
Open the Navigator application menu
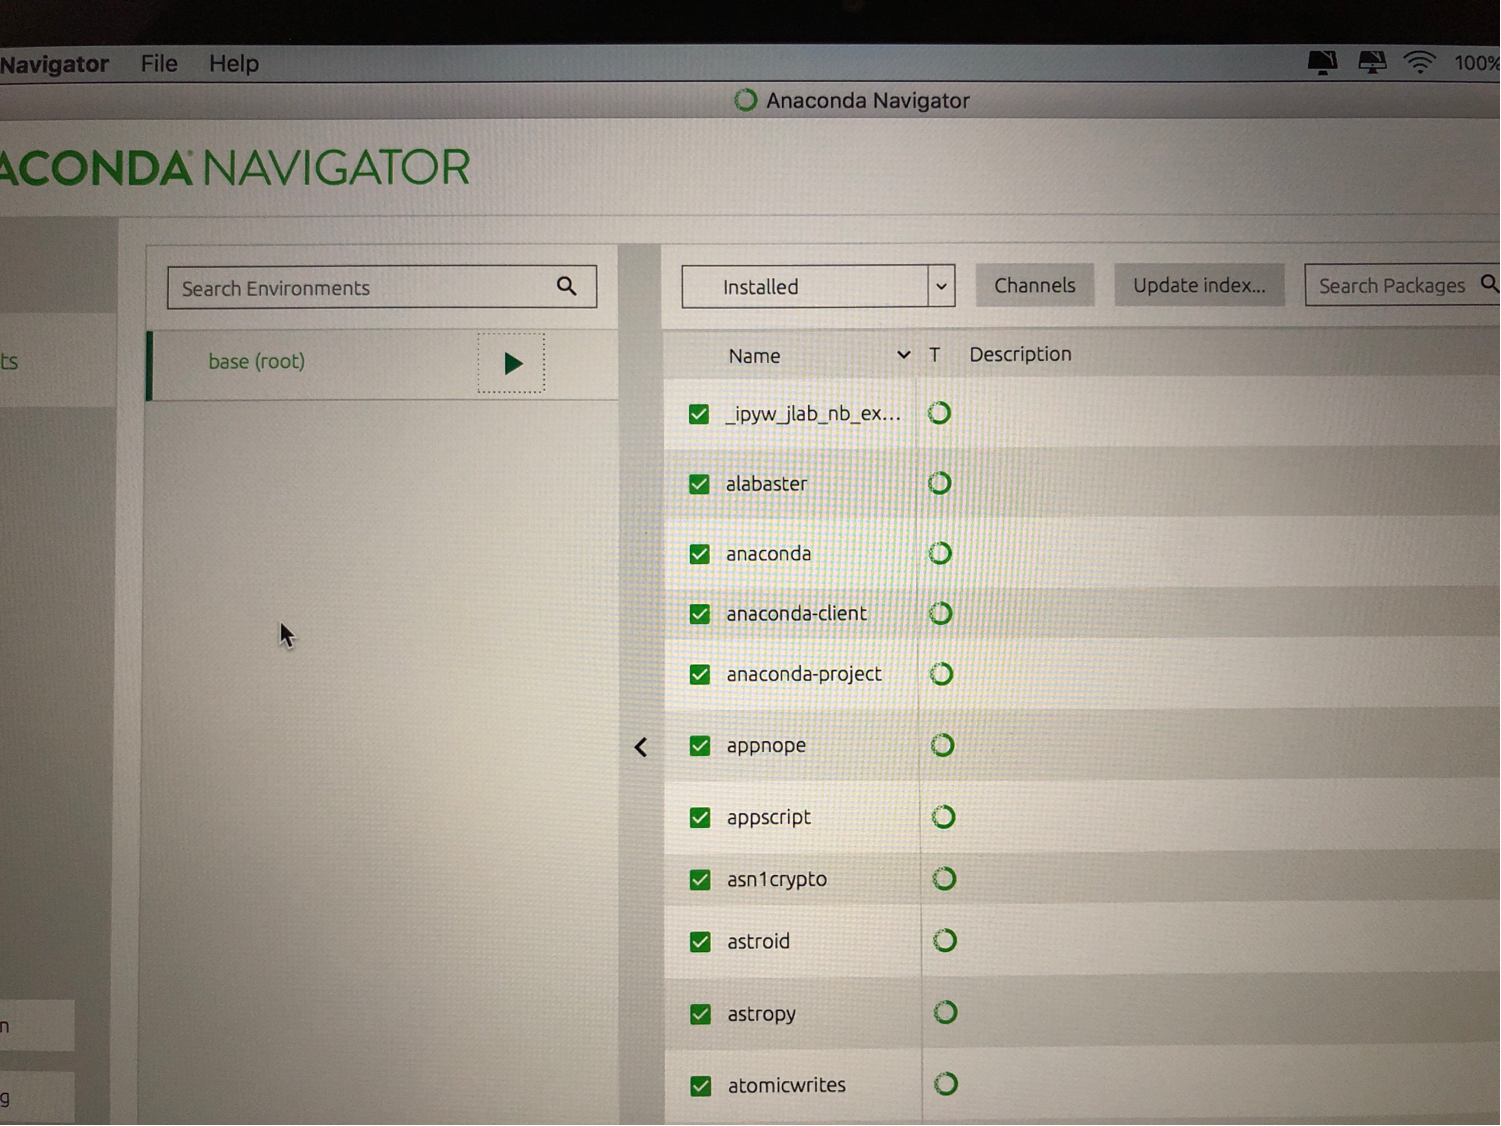pos(54,64)
